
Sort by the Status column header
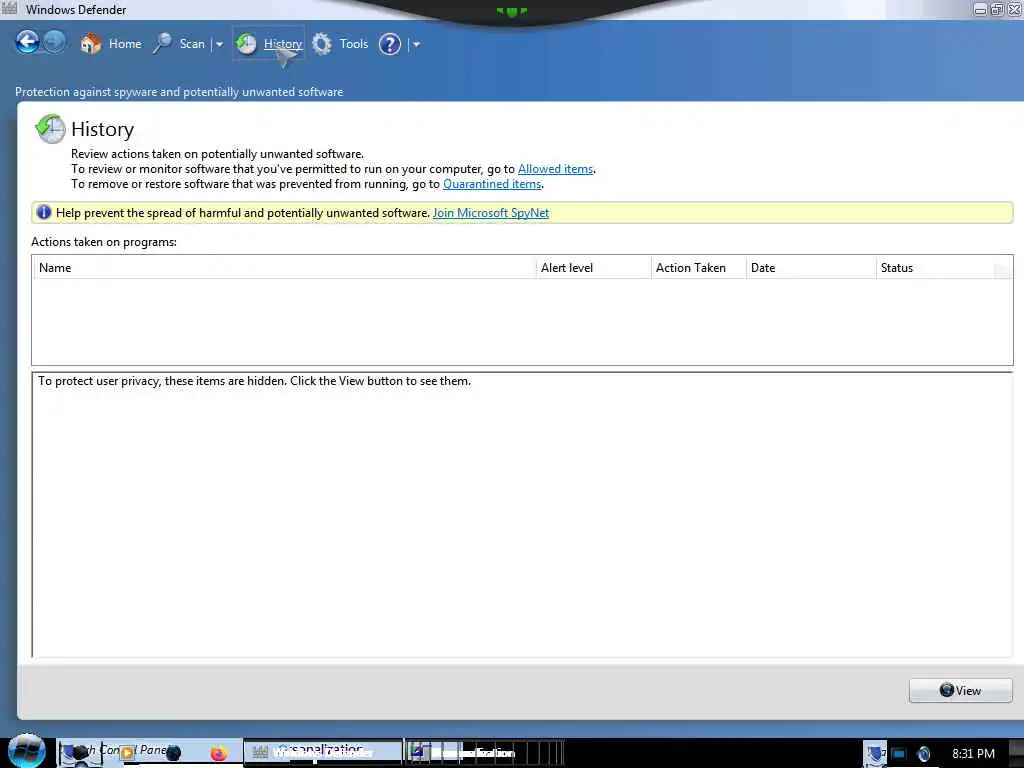coord(935,268)
